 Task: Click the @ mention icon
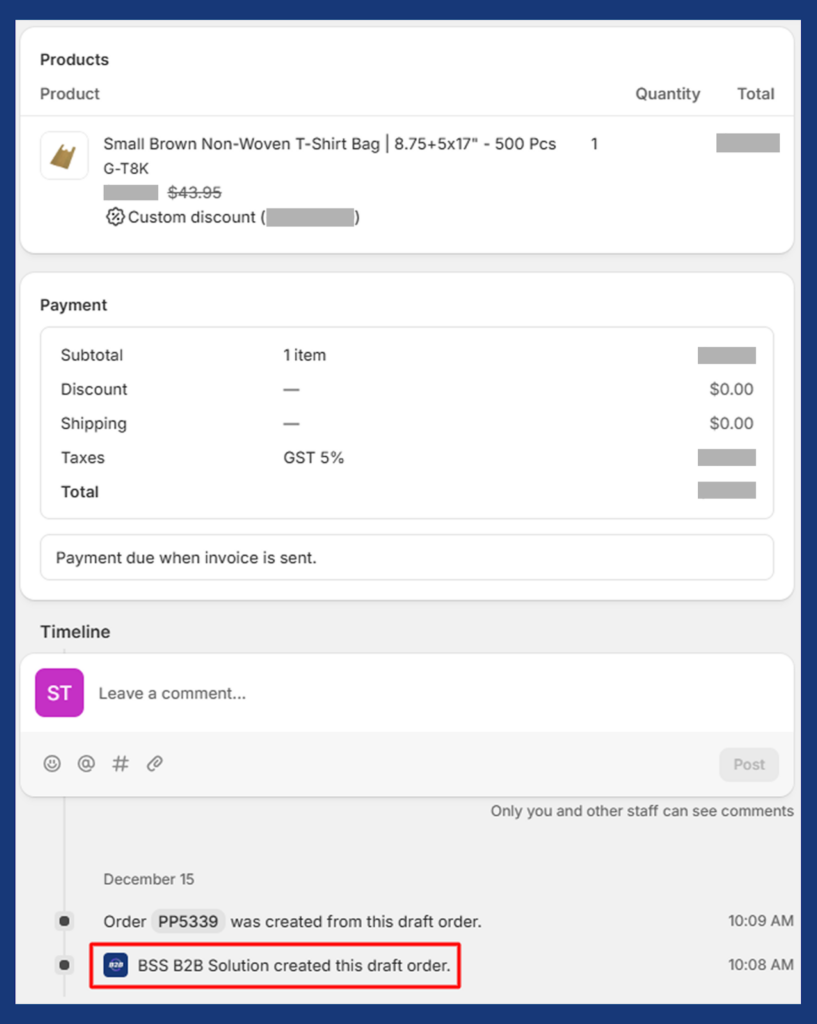[86, 763]
